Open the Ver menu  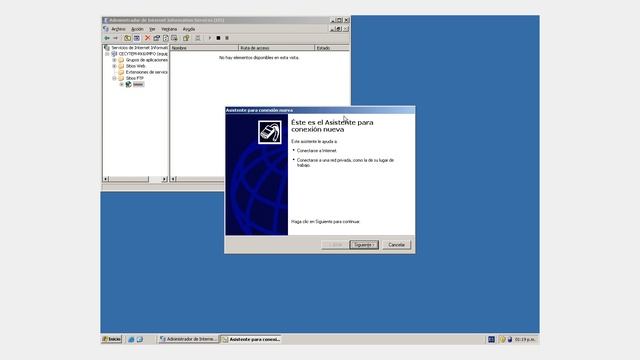[x=152, y=29]
